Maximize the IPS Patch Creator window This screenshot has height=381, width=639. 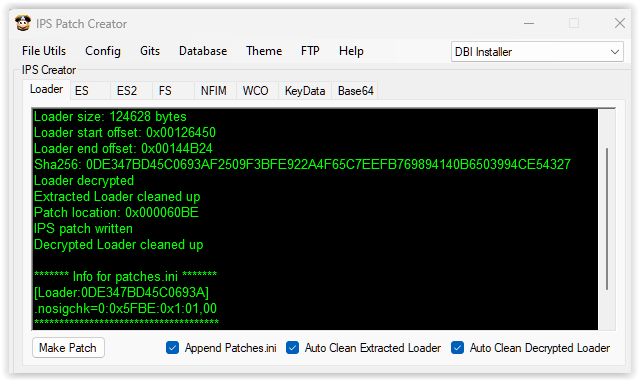(x=574, y=23)
